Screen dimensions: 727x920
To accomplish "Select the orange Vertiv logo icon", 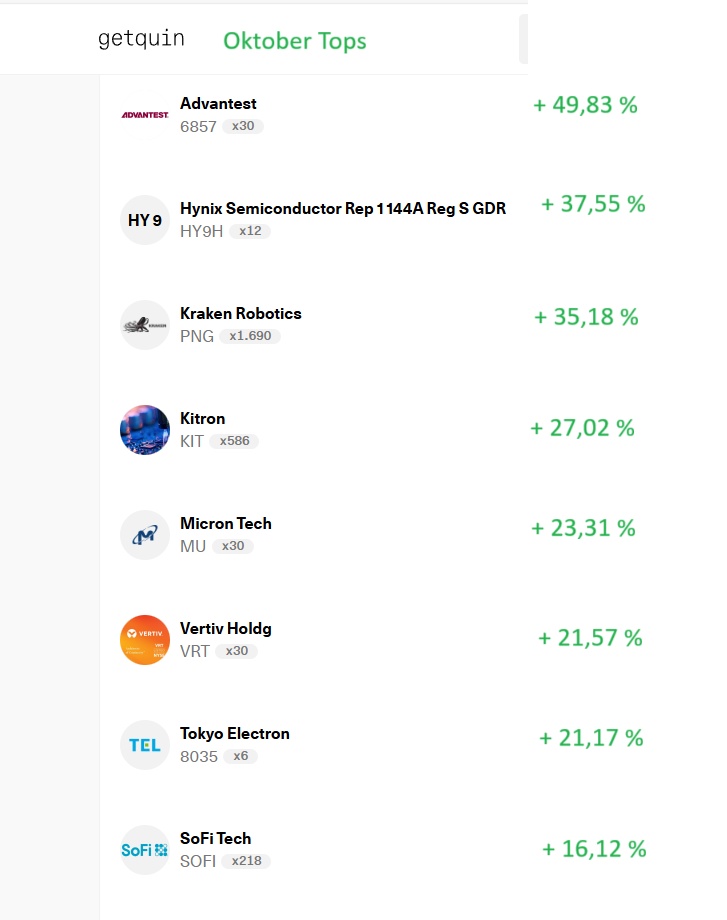I will (x=145, y=640).
